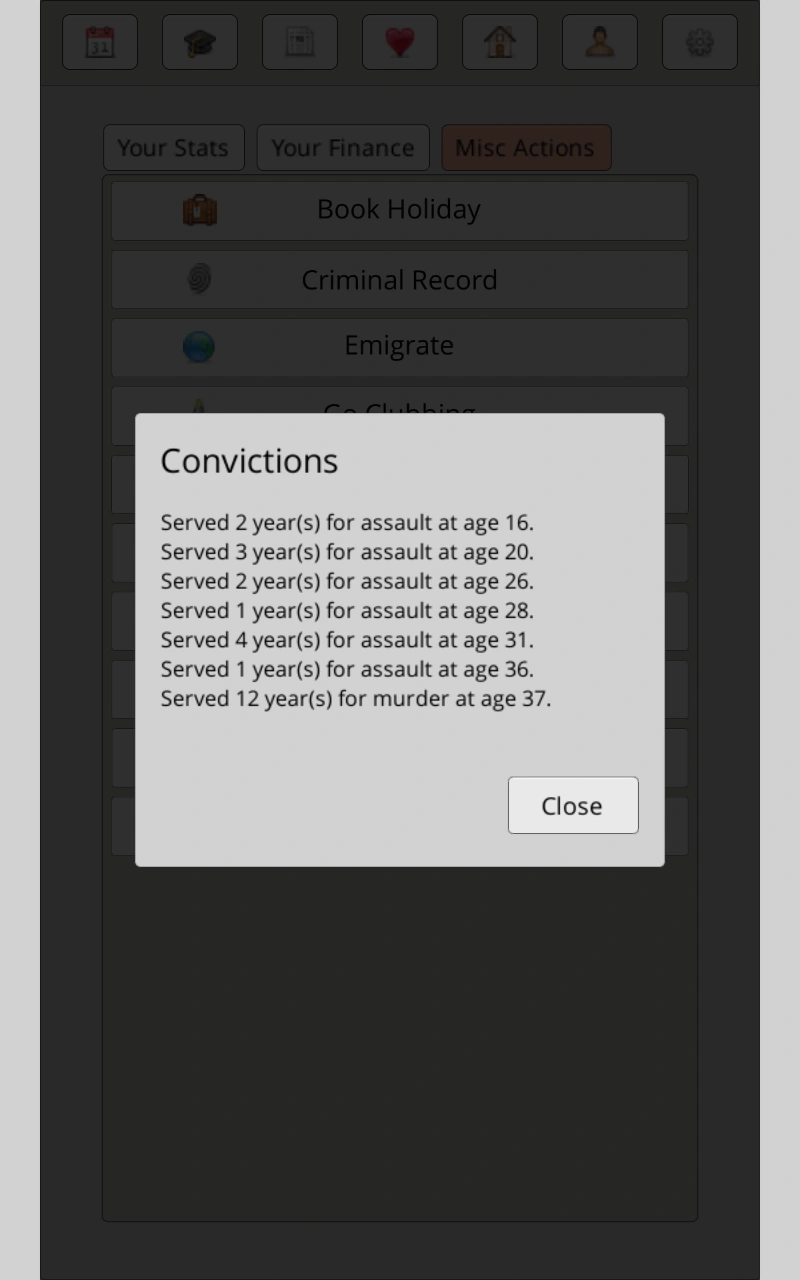Screen dimensions: 800x1280
Task: Click the assault conviction at age 28
Action: point(347,611)
